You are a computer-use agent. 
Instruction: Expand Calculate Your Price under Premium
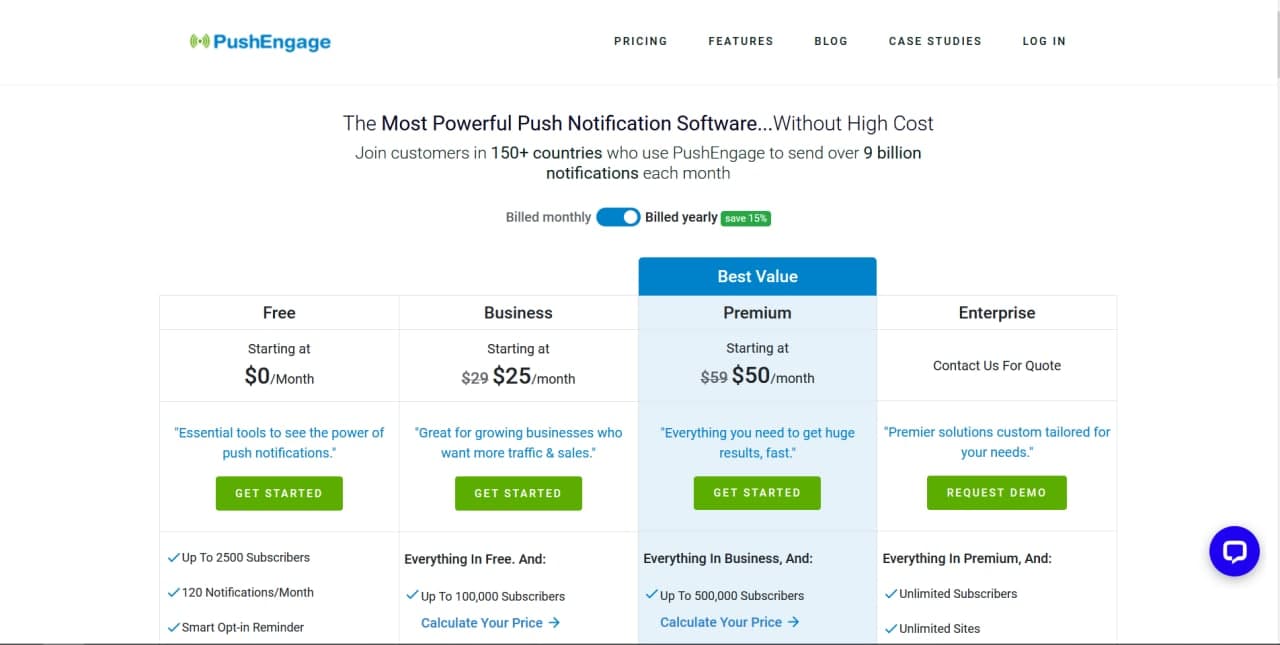point(729,622)
